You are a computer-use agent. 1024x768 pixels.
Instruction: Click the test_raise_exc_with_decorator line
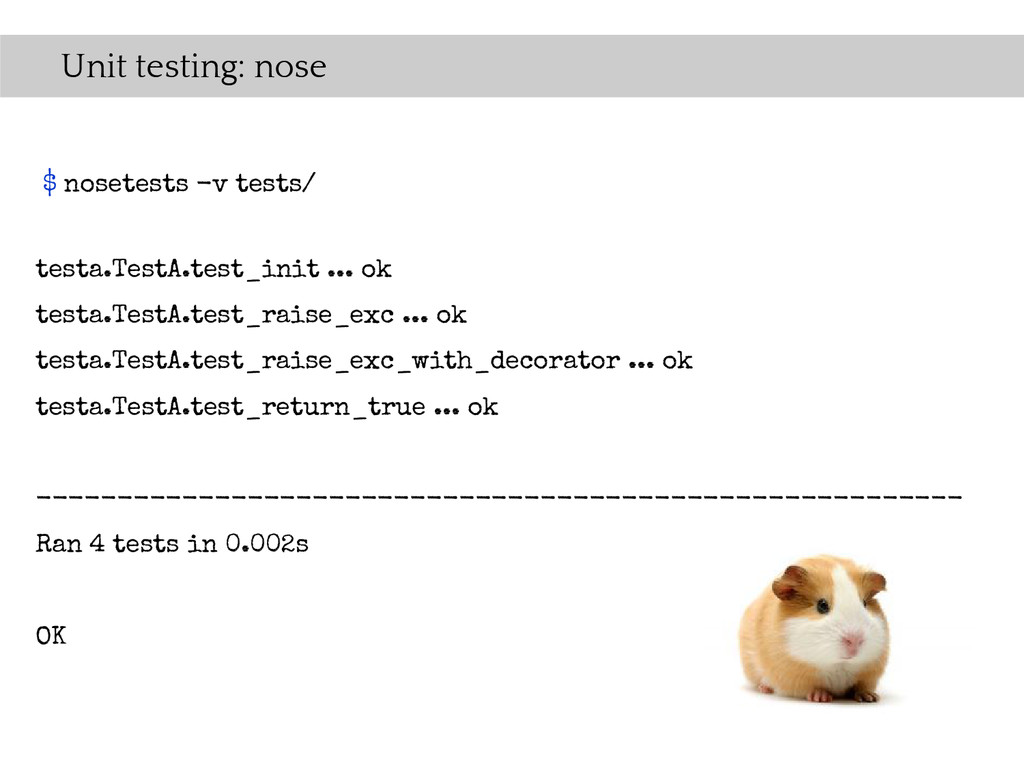tap(364, 360)
